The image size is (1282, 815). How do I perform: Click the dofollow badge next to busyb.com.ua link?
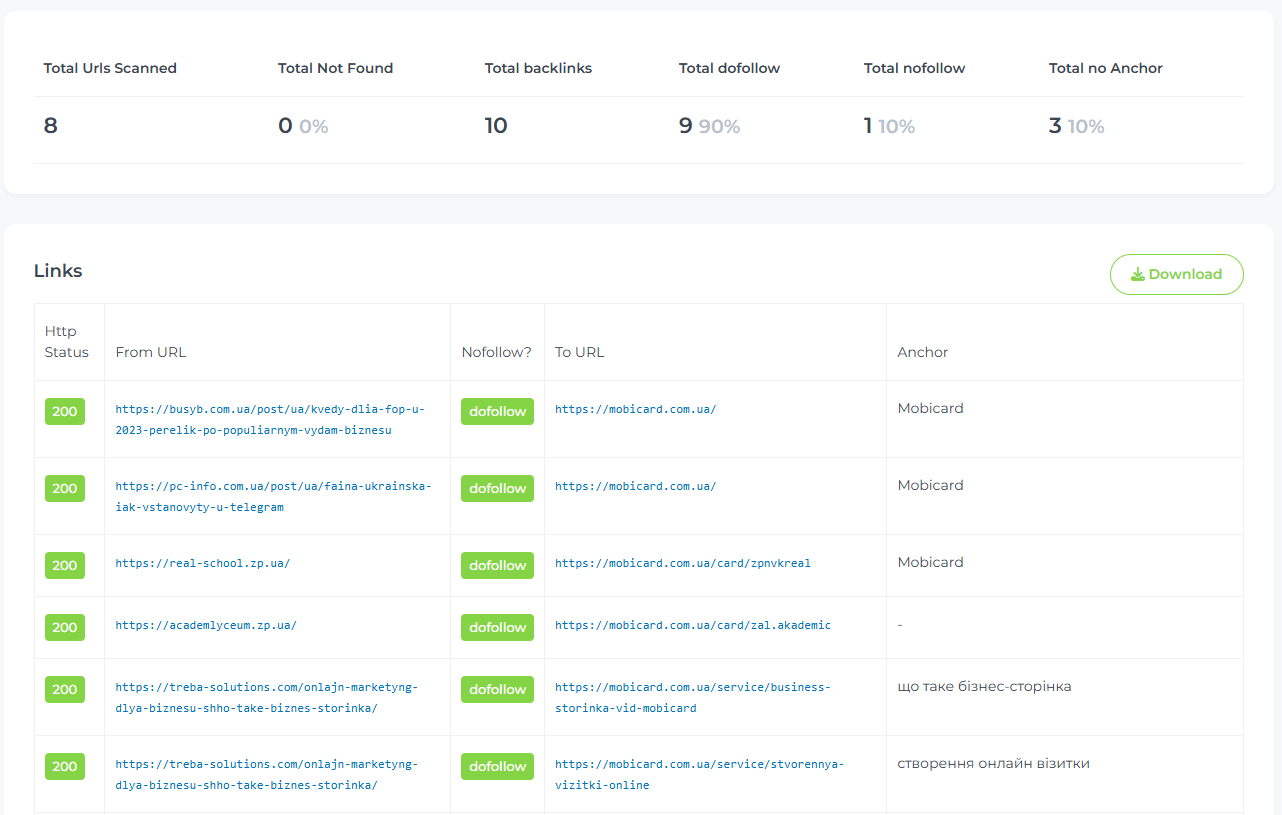coord(497,411)
